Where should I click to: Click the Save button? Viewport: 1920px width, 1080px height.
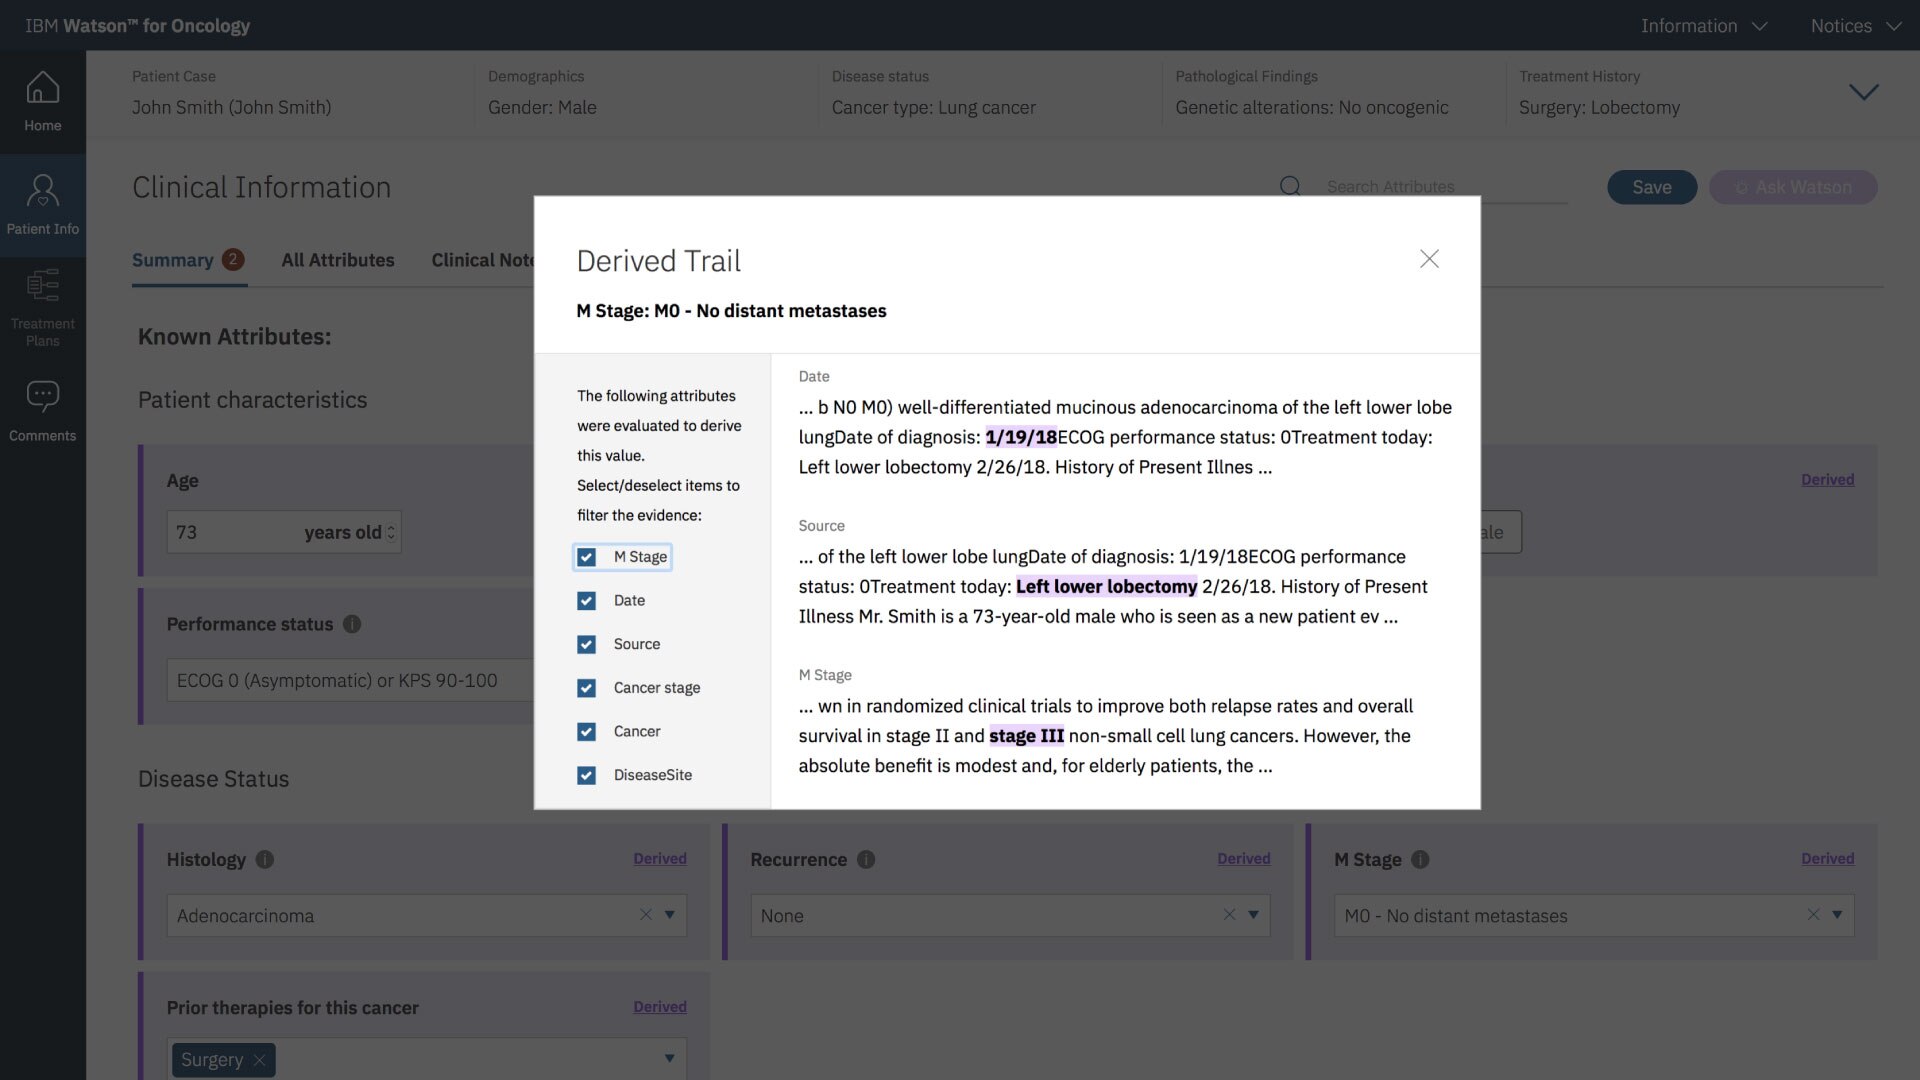(x=1651, y=187)
